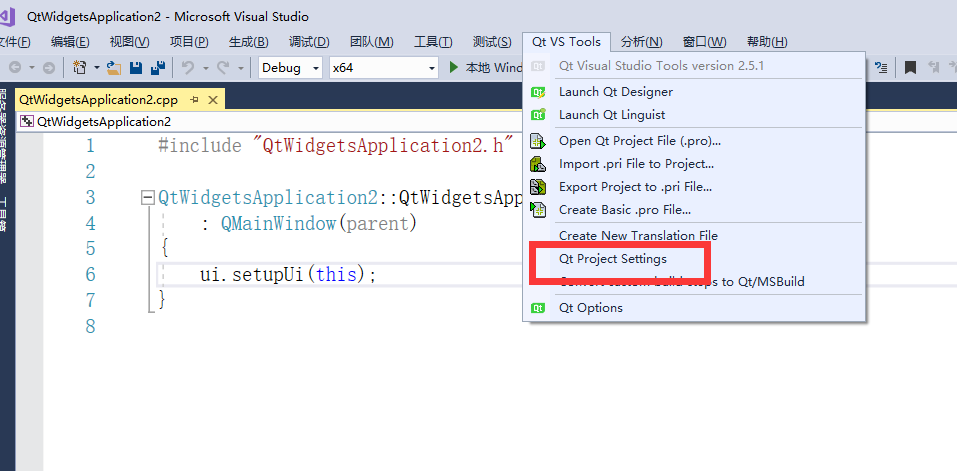Open the 测试(S) menu
This screenshot has height=471, width=957.
click(x=492, y=42)
